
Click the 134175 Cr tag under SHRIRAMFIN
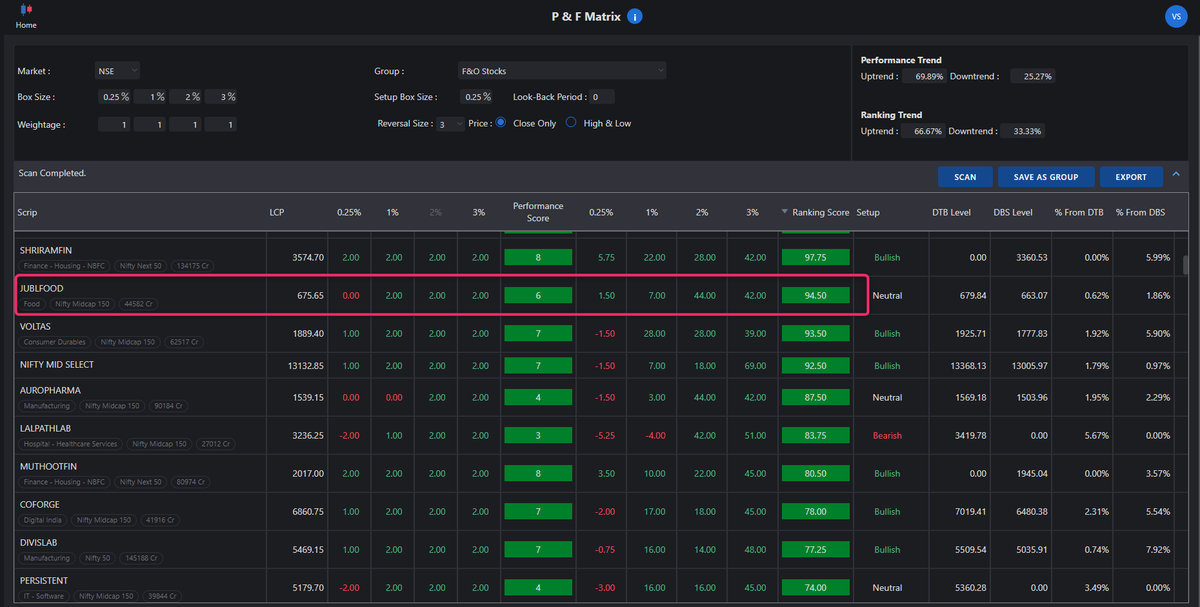point(190,266)
